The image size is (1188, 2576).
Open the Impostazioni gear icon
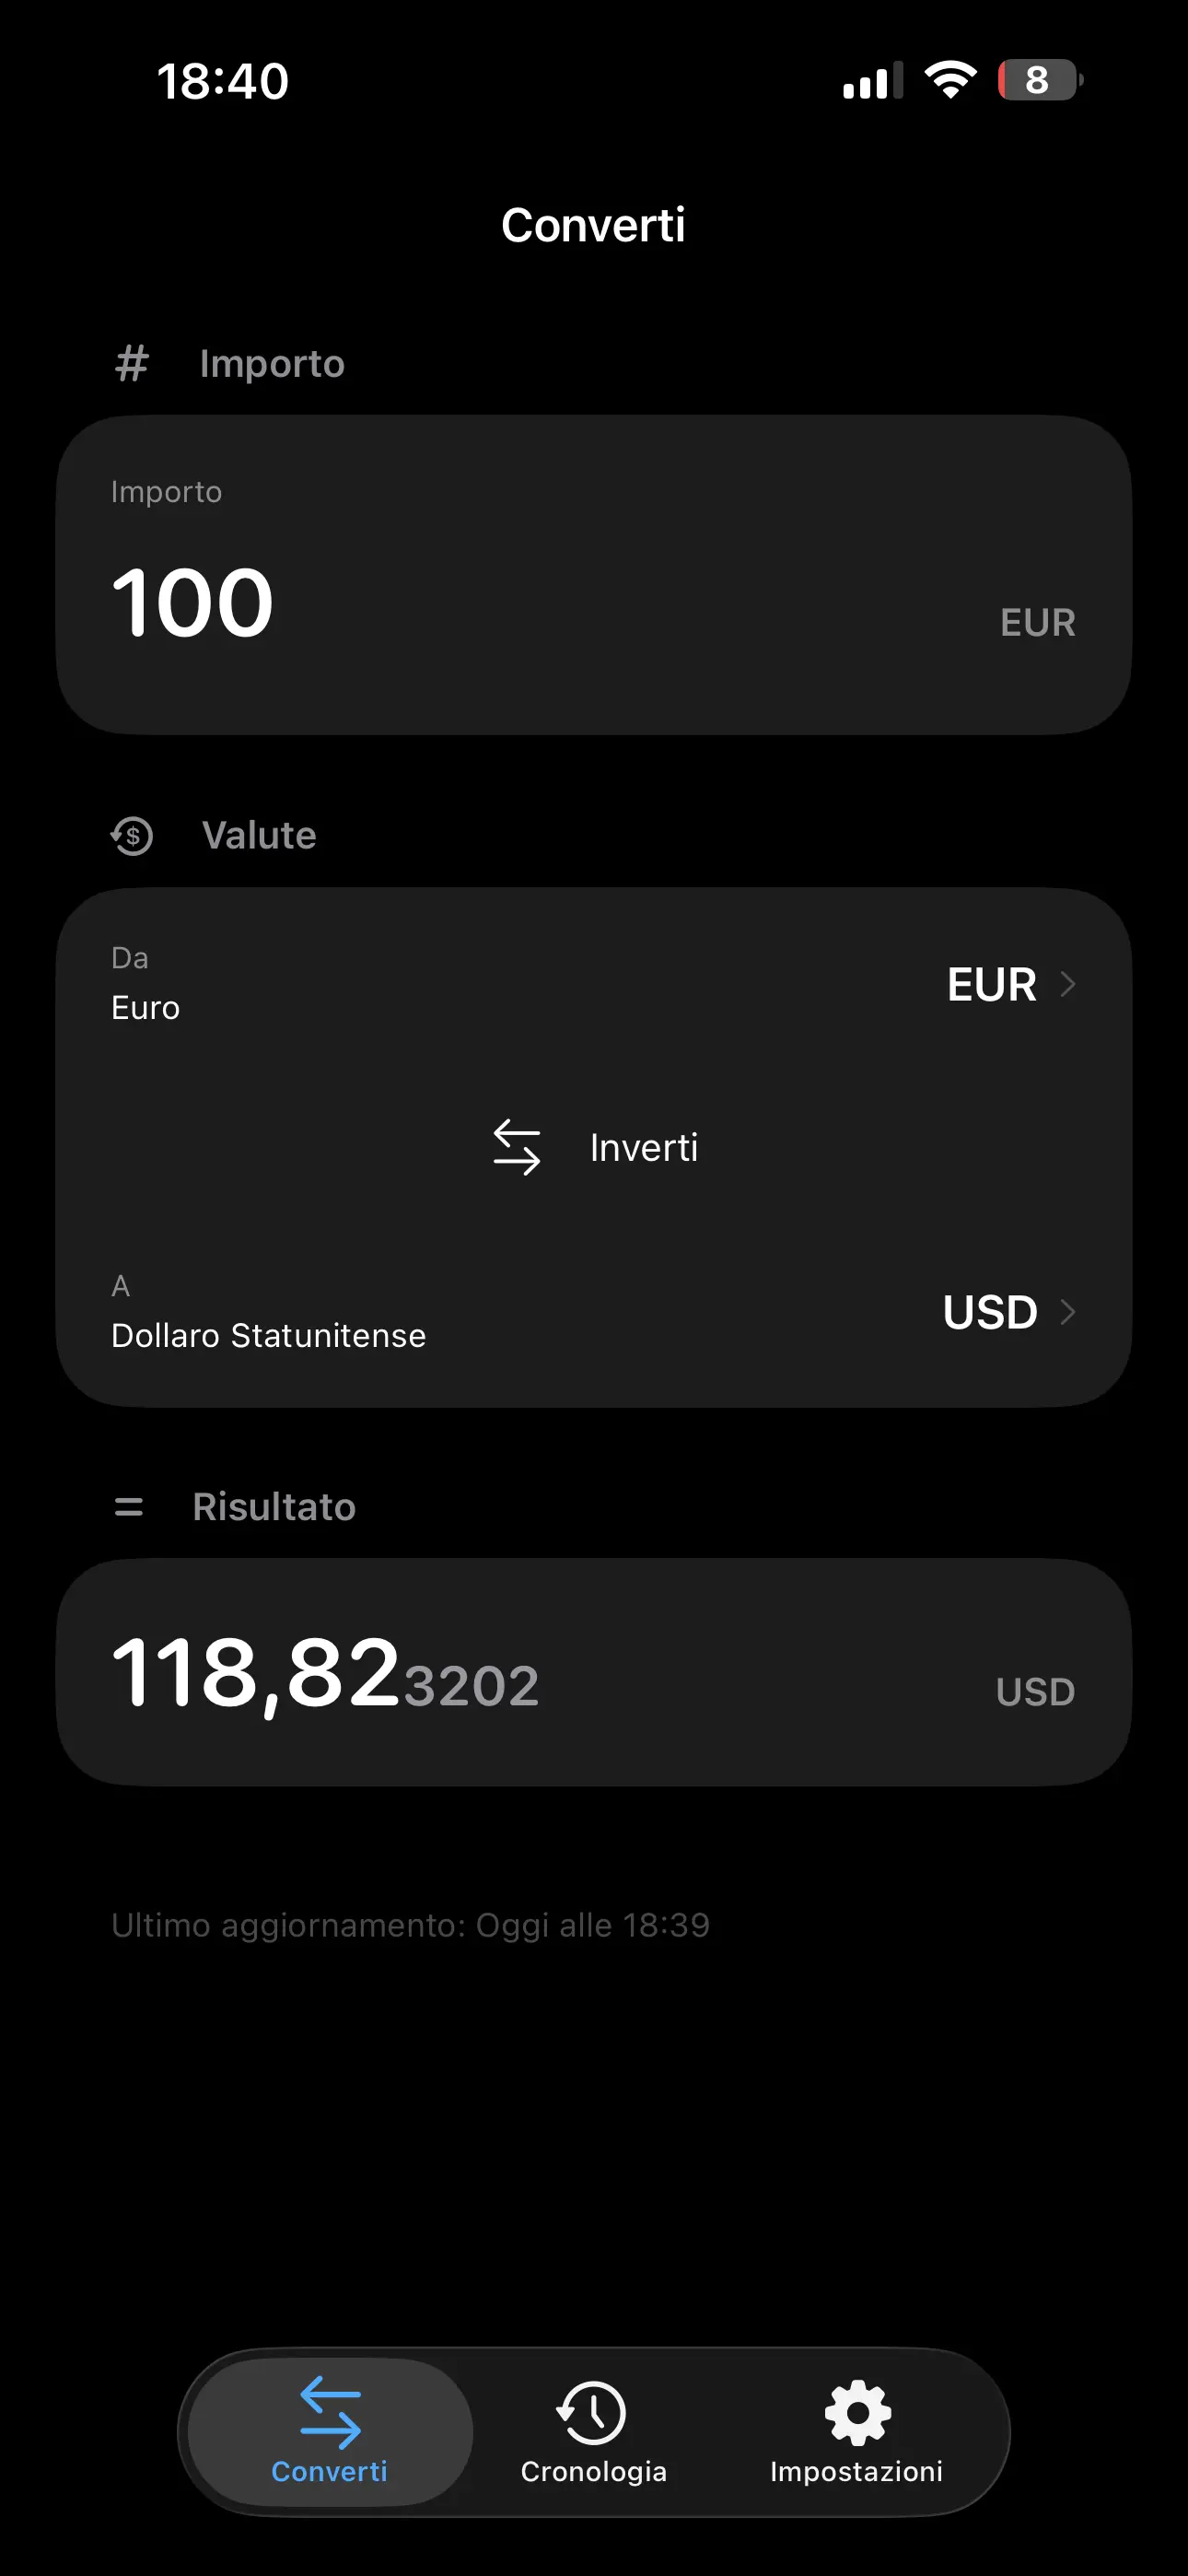click(857, 2412)
